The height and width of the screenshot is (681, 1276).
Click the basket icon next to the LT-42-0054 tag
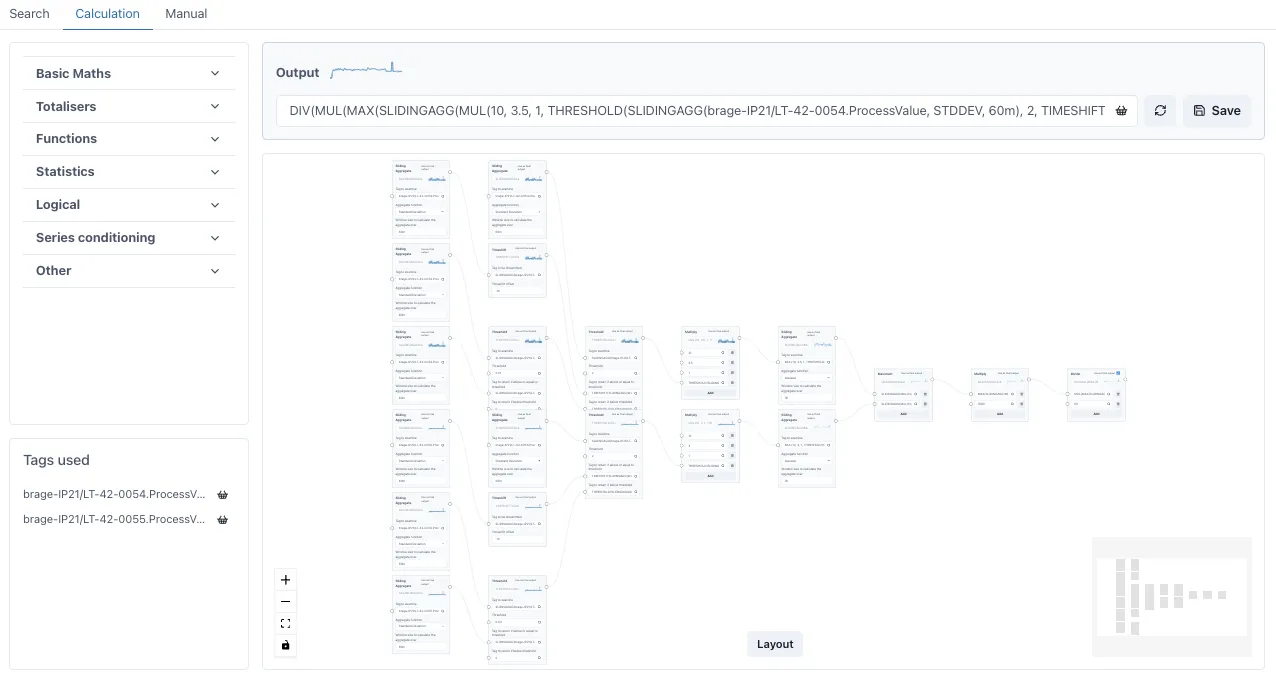tap(222, 494)
